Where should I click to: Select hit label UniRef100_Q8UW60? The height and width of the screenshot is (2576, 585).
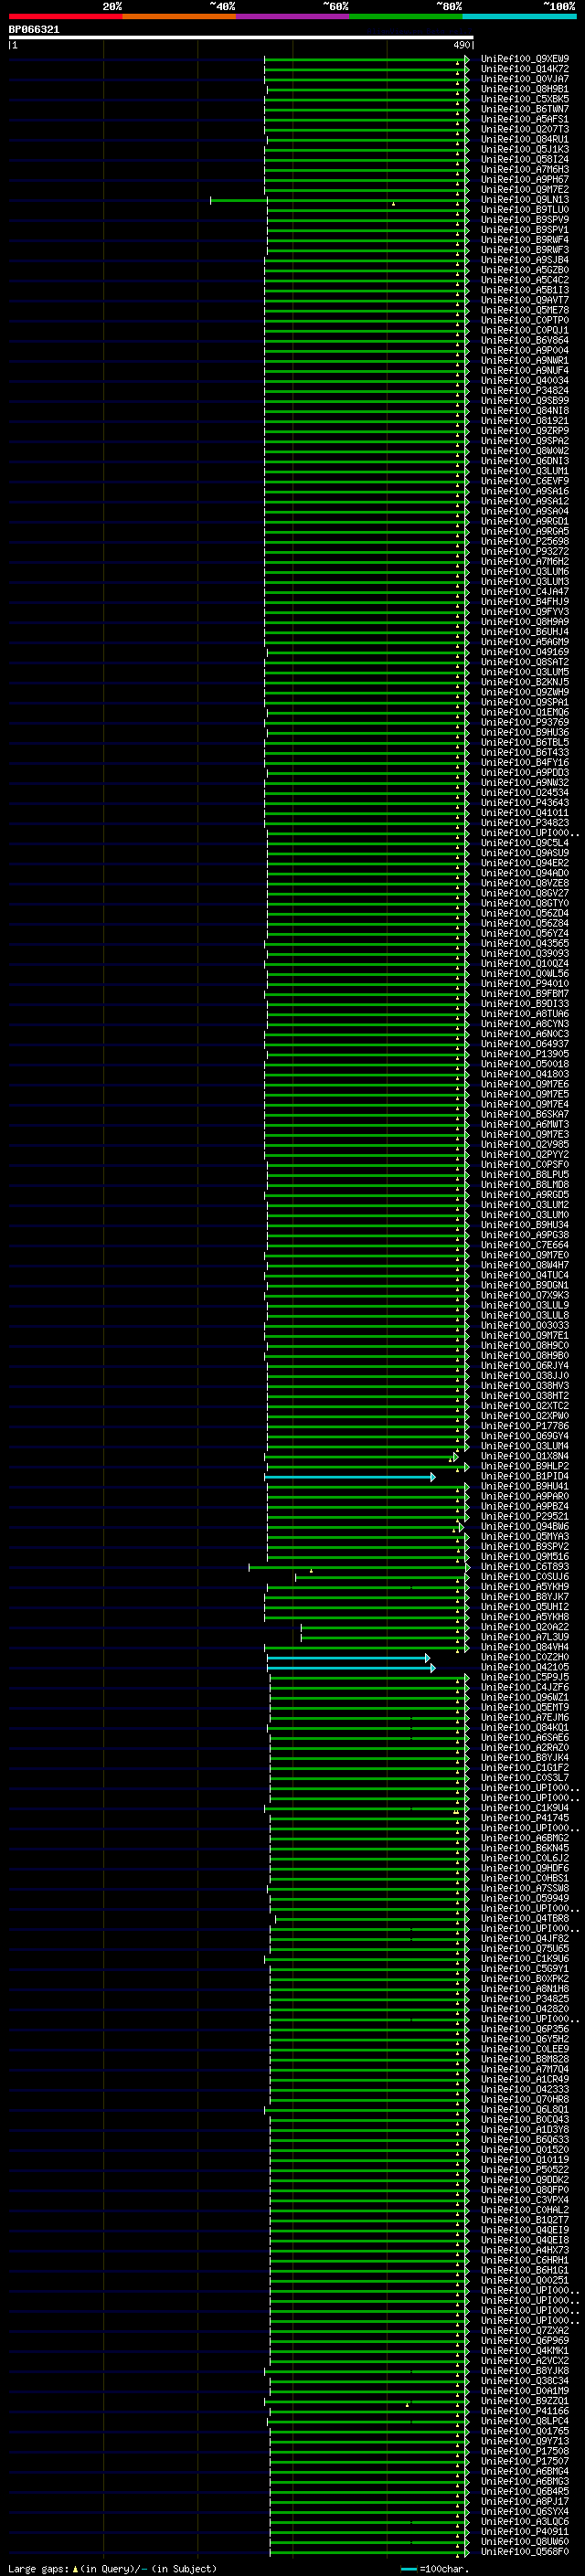point(525,2542)
